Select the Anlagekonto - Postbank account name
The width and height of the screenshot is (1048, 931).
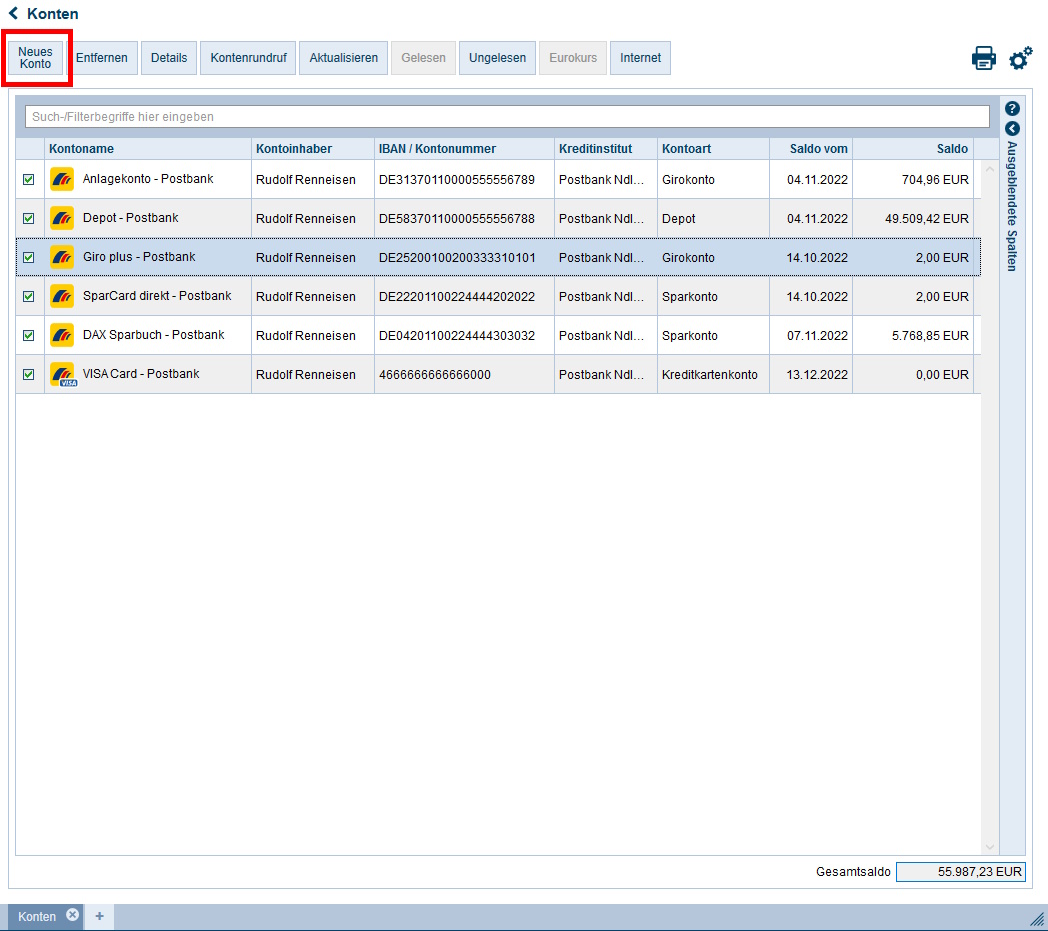click(x=148, y=178)
